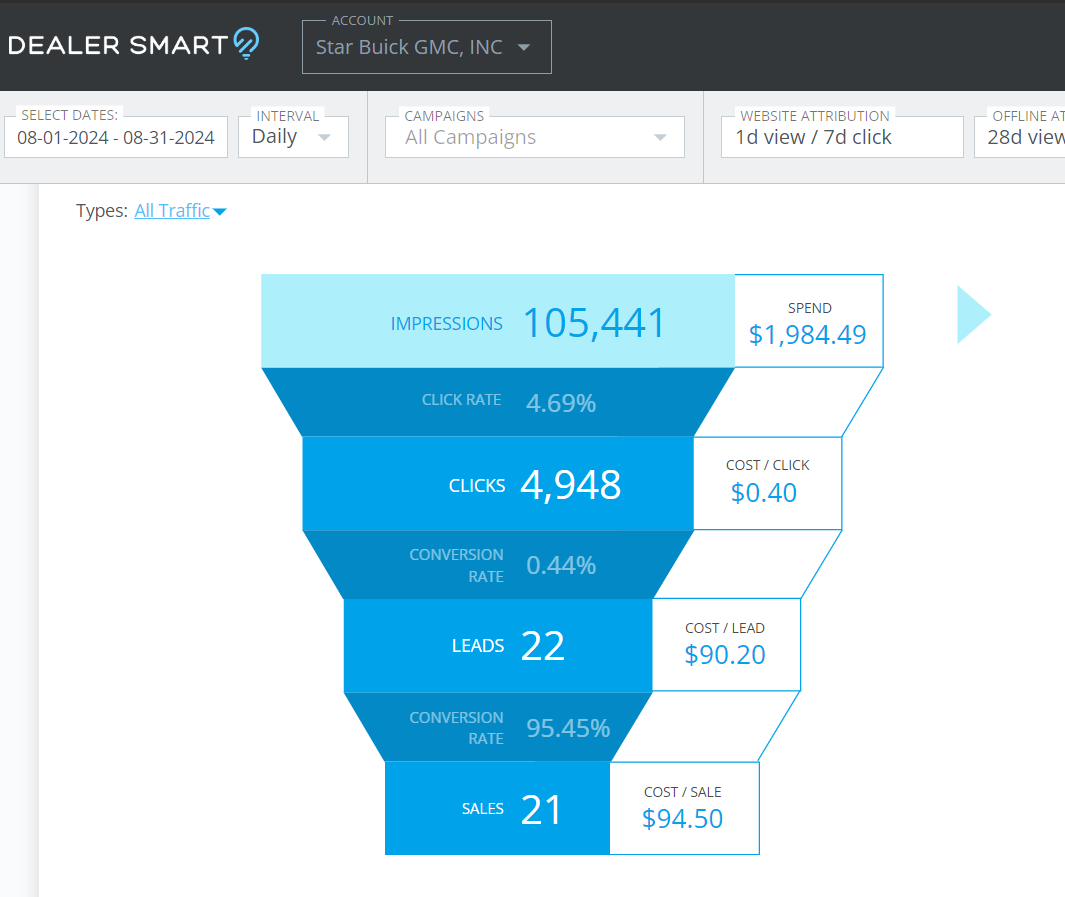Click the Cost / Sale box
Viewport: 1065px width, 897px height.
click(683, 808)
